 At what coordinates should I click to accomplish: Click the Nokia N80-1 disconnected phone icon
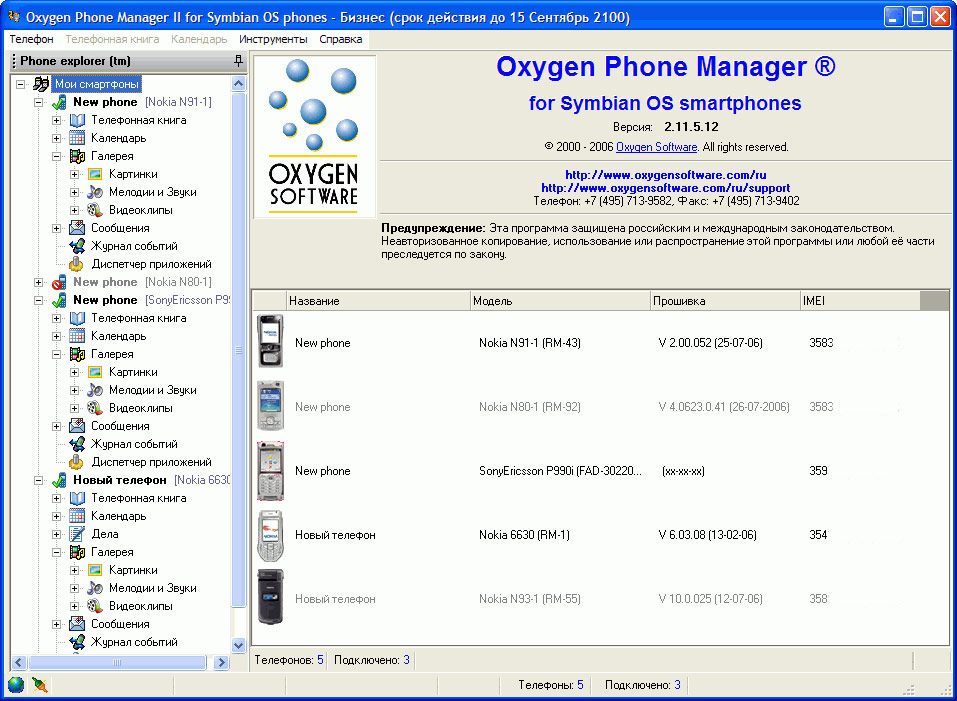[x=59, y=282]
